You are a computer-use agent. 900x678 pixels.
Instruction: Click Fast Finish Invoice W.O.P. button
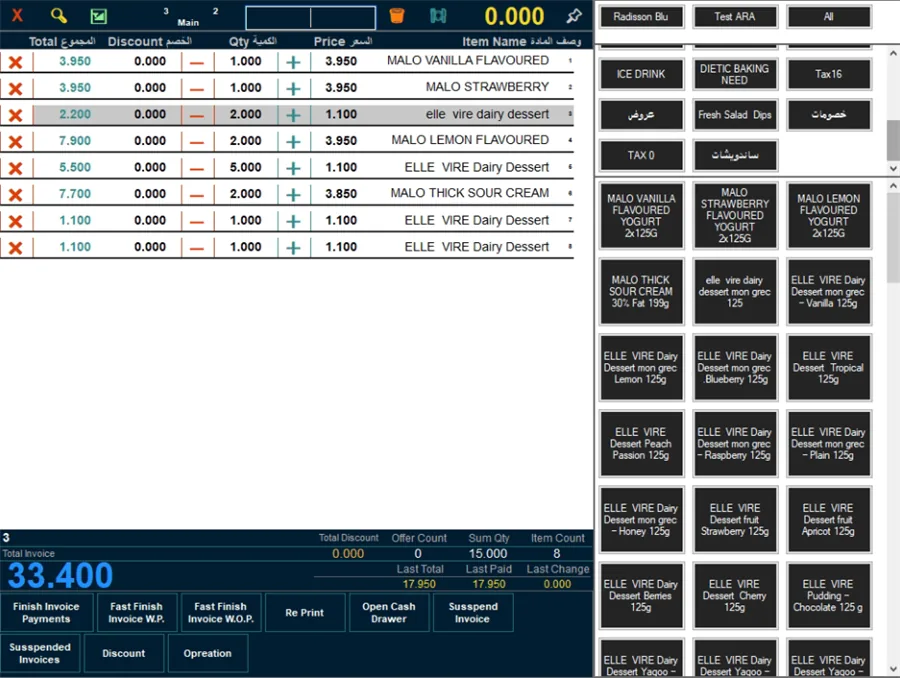pos(221,613)
